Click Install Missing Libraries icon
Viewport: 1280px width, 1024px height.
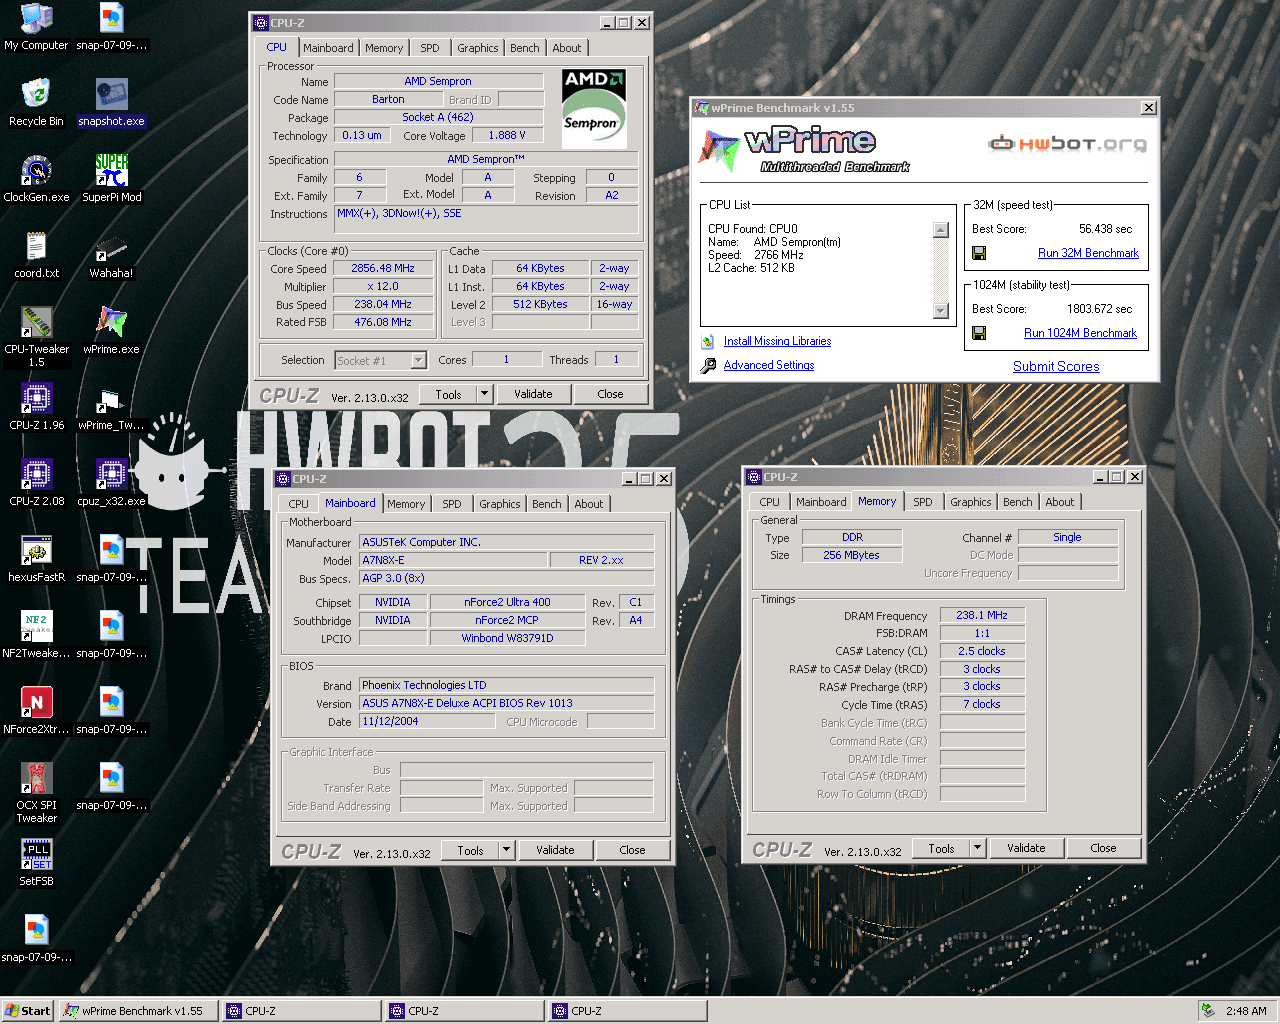click(x=708, y=341)
